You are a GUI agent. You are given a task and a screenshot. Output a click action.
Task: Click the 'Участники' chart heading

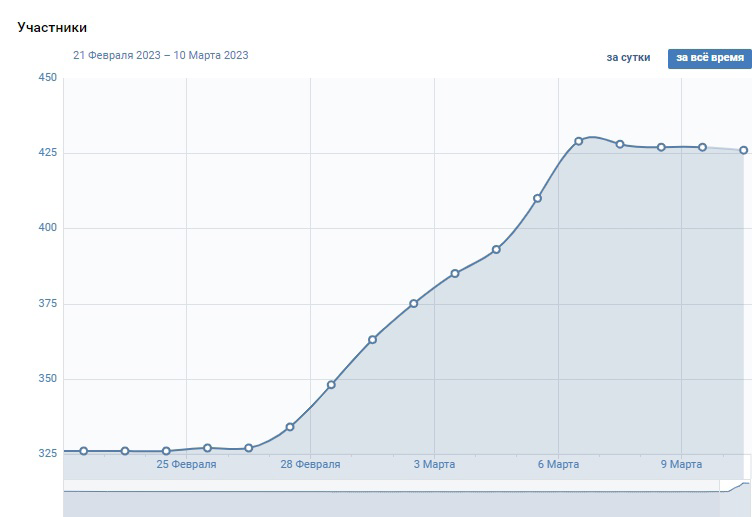[52, 27]
